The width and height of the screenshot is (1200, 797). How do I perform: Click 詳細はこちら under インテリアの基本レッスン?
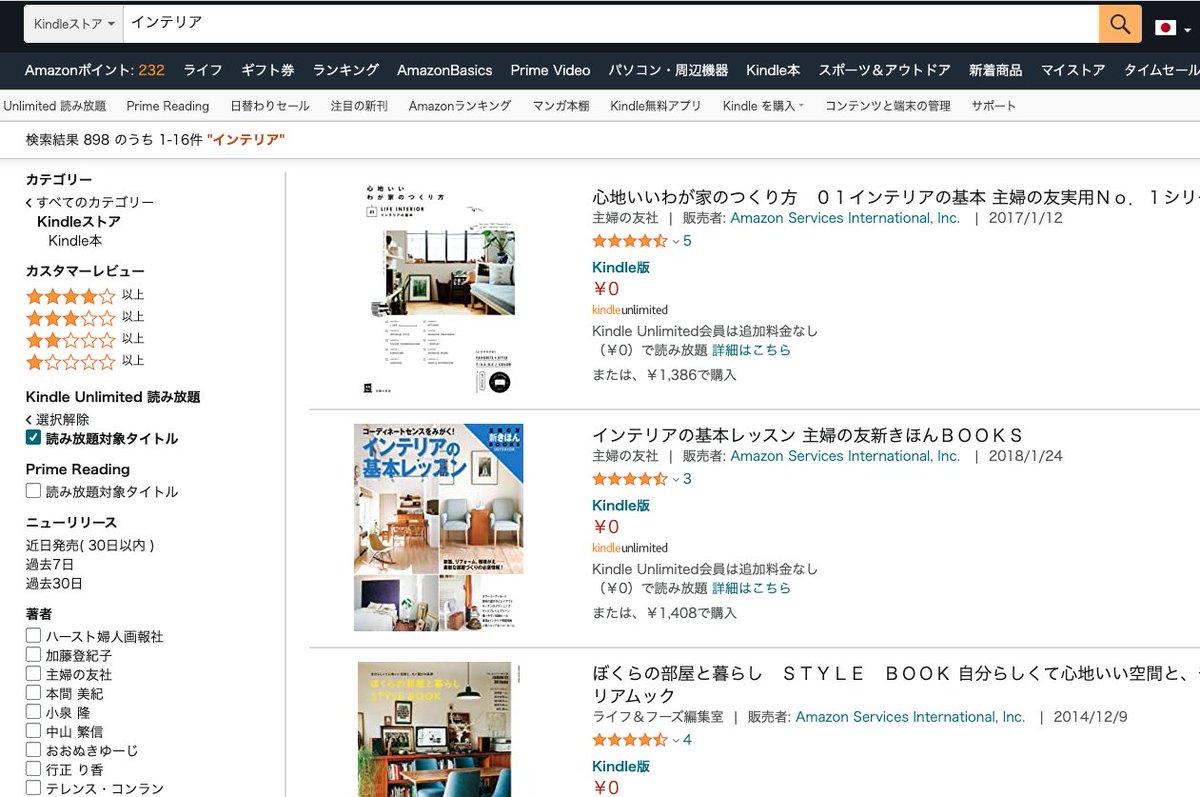tap(751, 588)
